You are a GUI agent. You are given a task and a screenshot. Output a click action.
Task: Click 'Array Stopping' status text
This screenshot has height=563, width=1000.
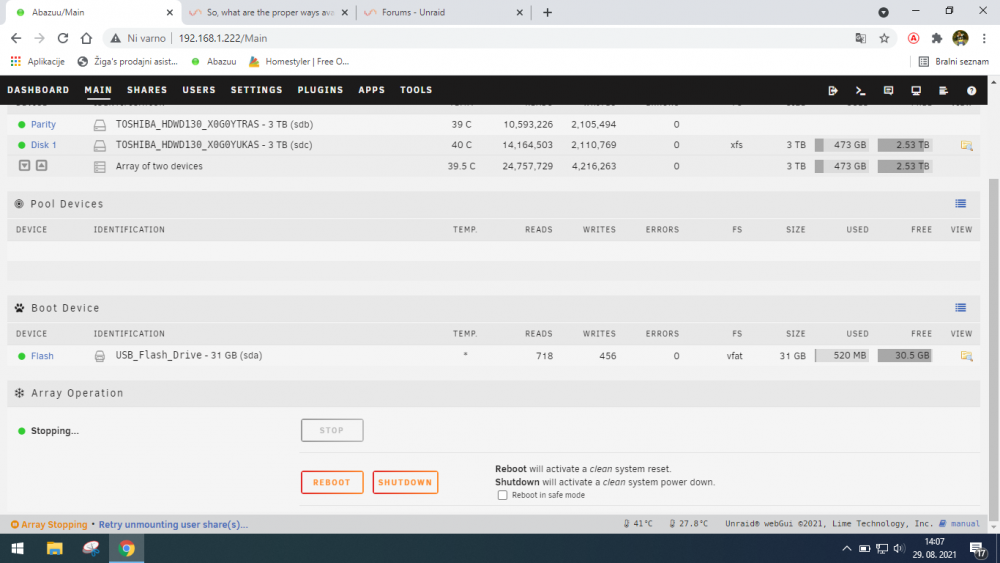54,524
